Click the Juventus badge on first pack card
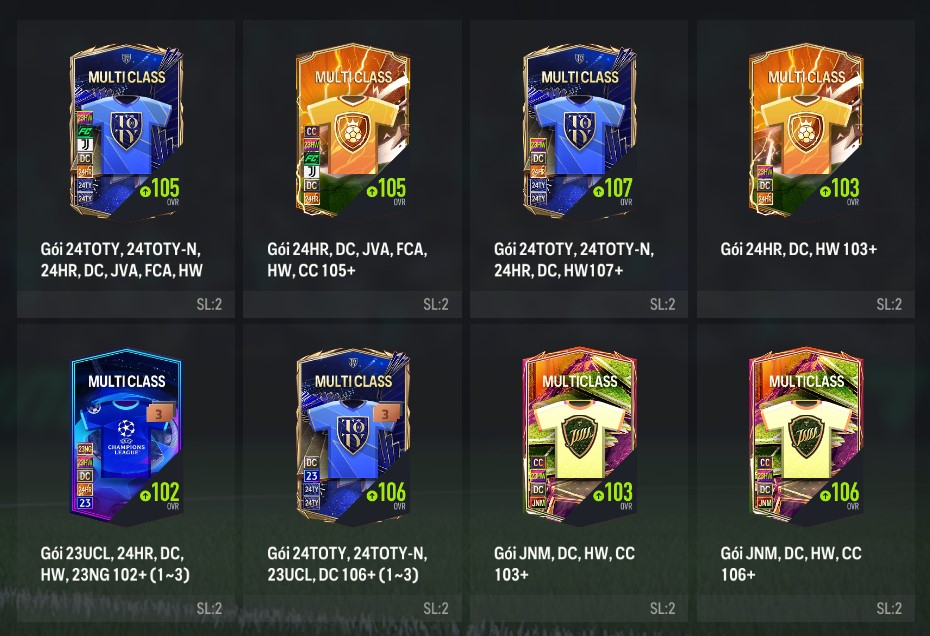 tap(85, 145)
